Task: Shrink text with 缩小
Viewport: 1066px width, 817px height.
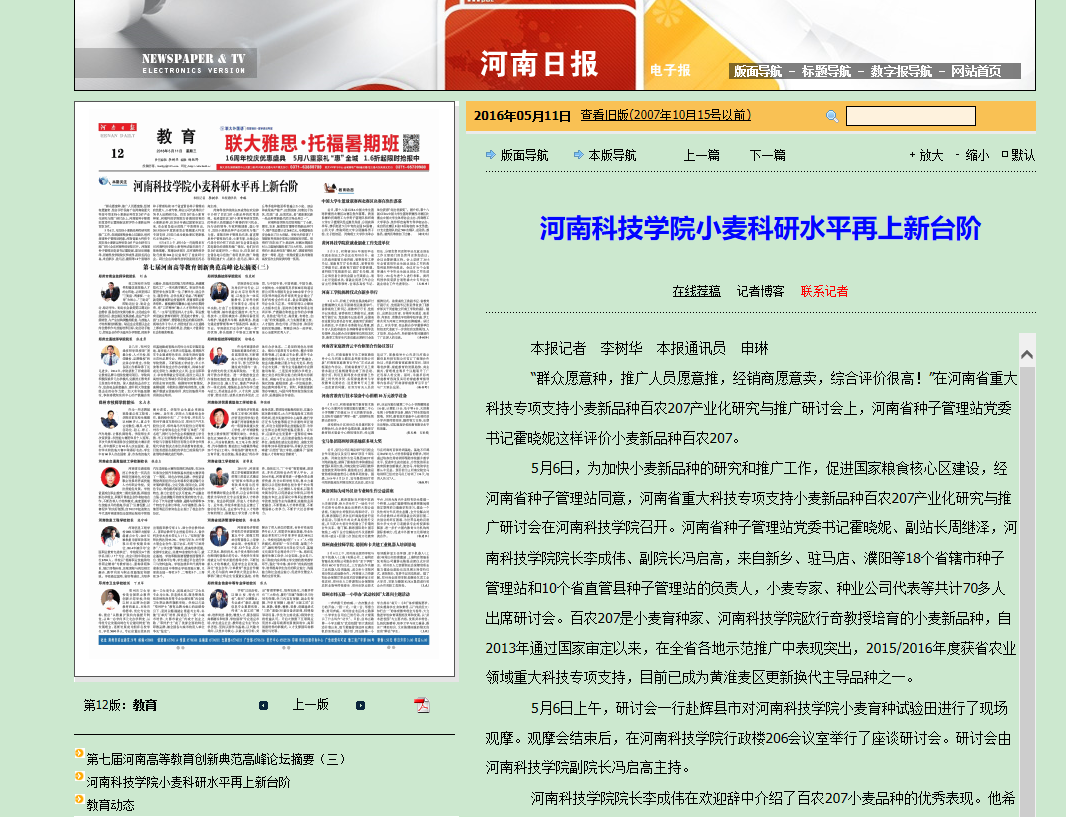Action: (977, 155)
